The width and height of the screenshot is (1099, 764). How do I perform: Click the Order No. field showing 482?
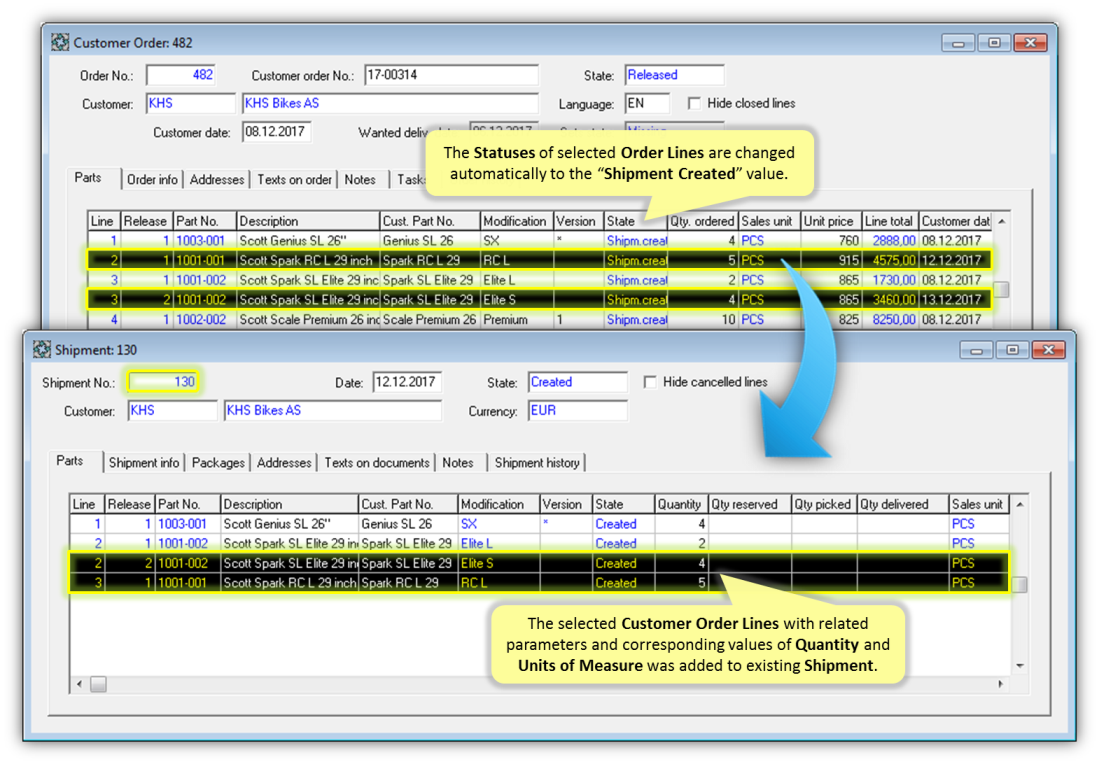pos(180,75)
